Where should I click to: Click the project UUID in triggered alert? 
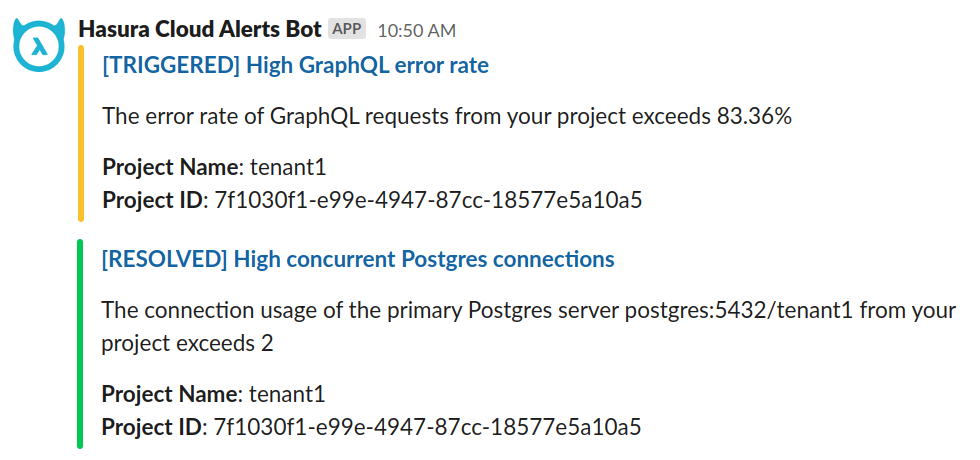(428, 200)
